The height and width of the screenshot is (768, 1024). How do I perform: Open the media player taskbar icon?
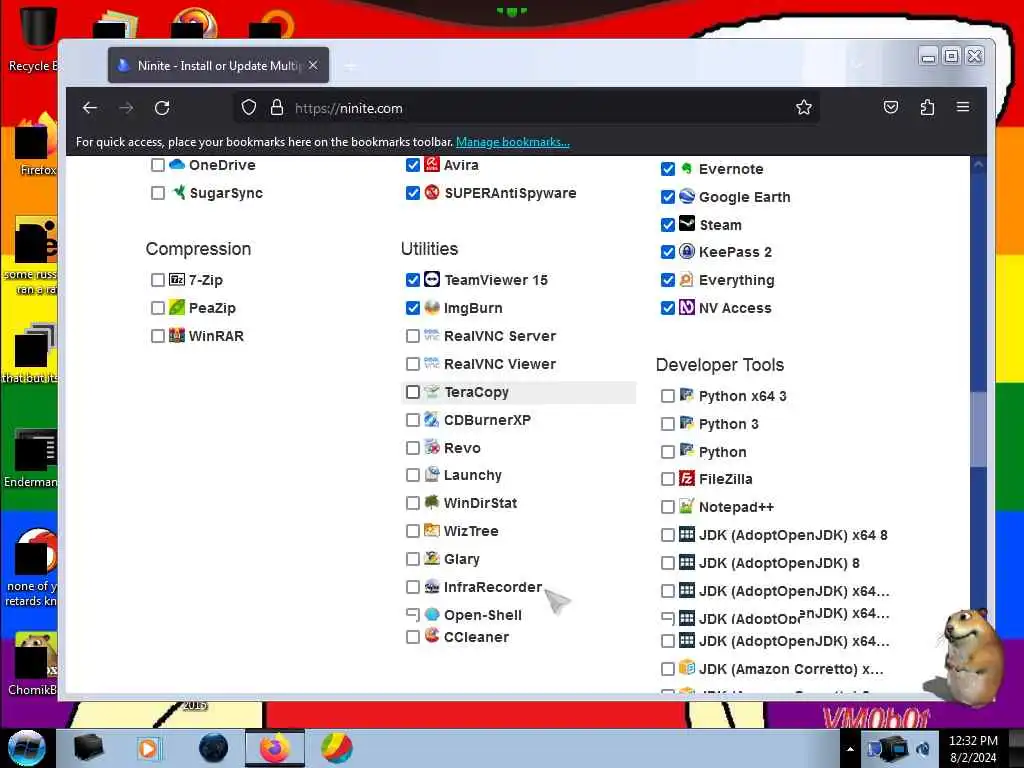click(148, 748)
